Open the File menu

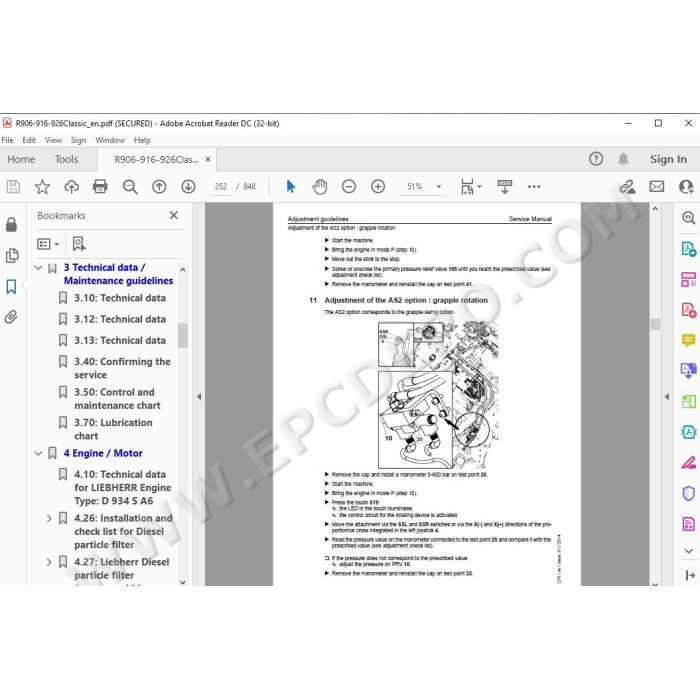(7, 140)
